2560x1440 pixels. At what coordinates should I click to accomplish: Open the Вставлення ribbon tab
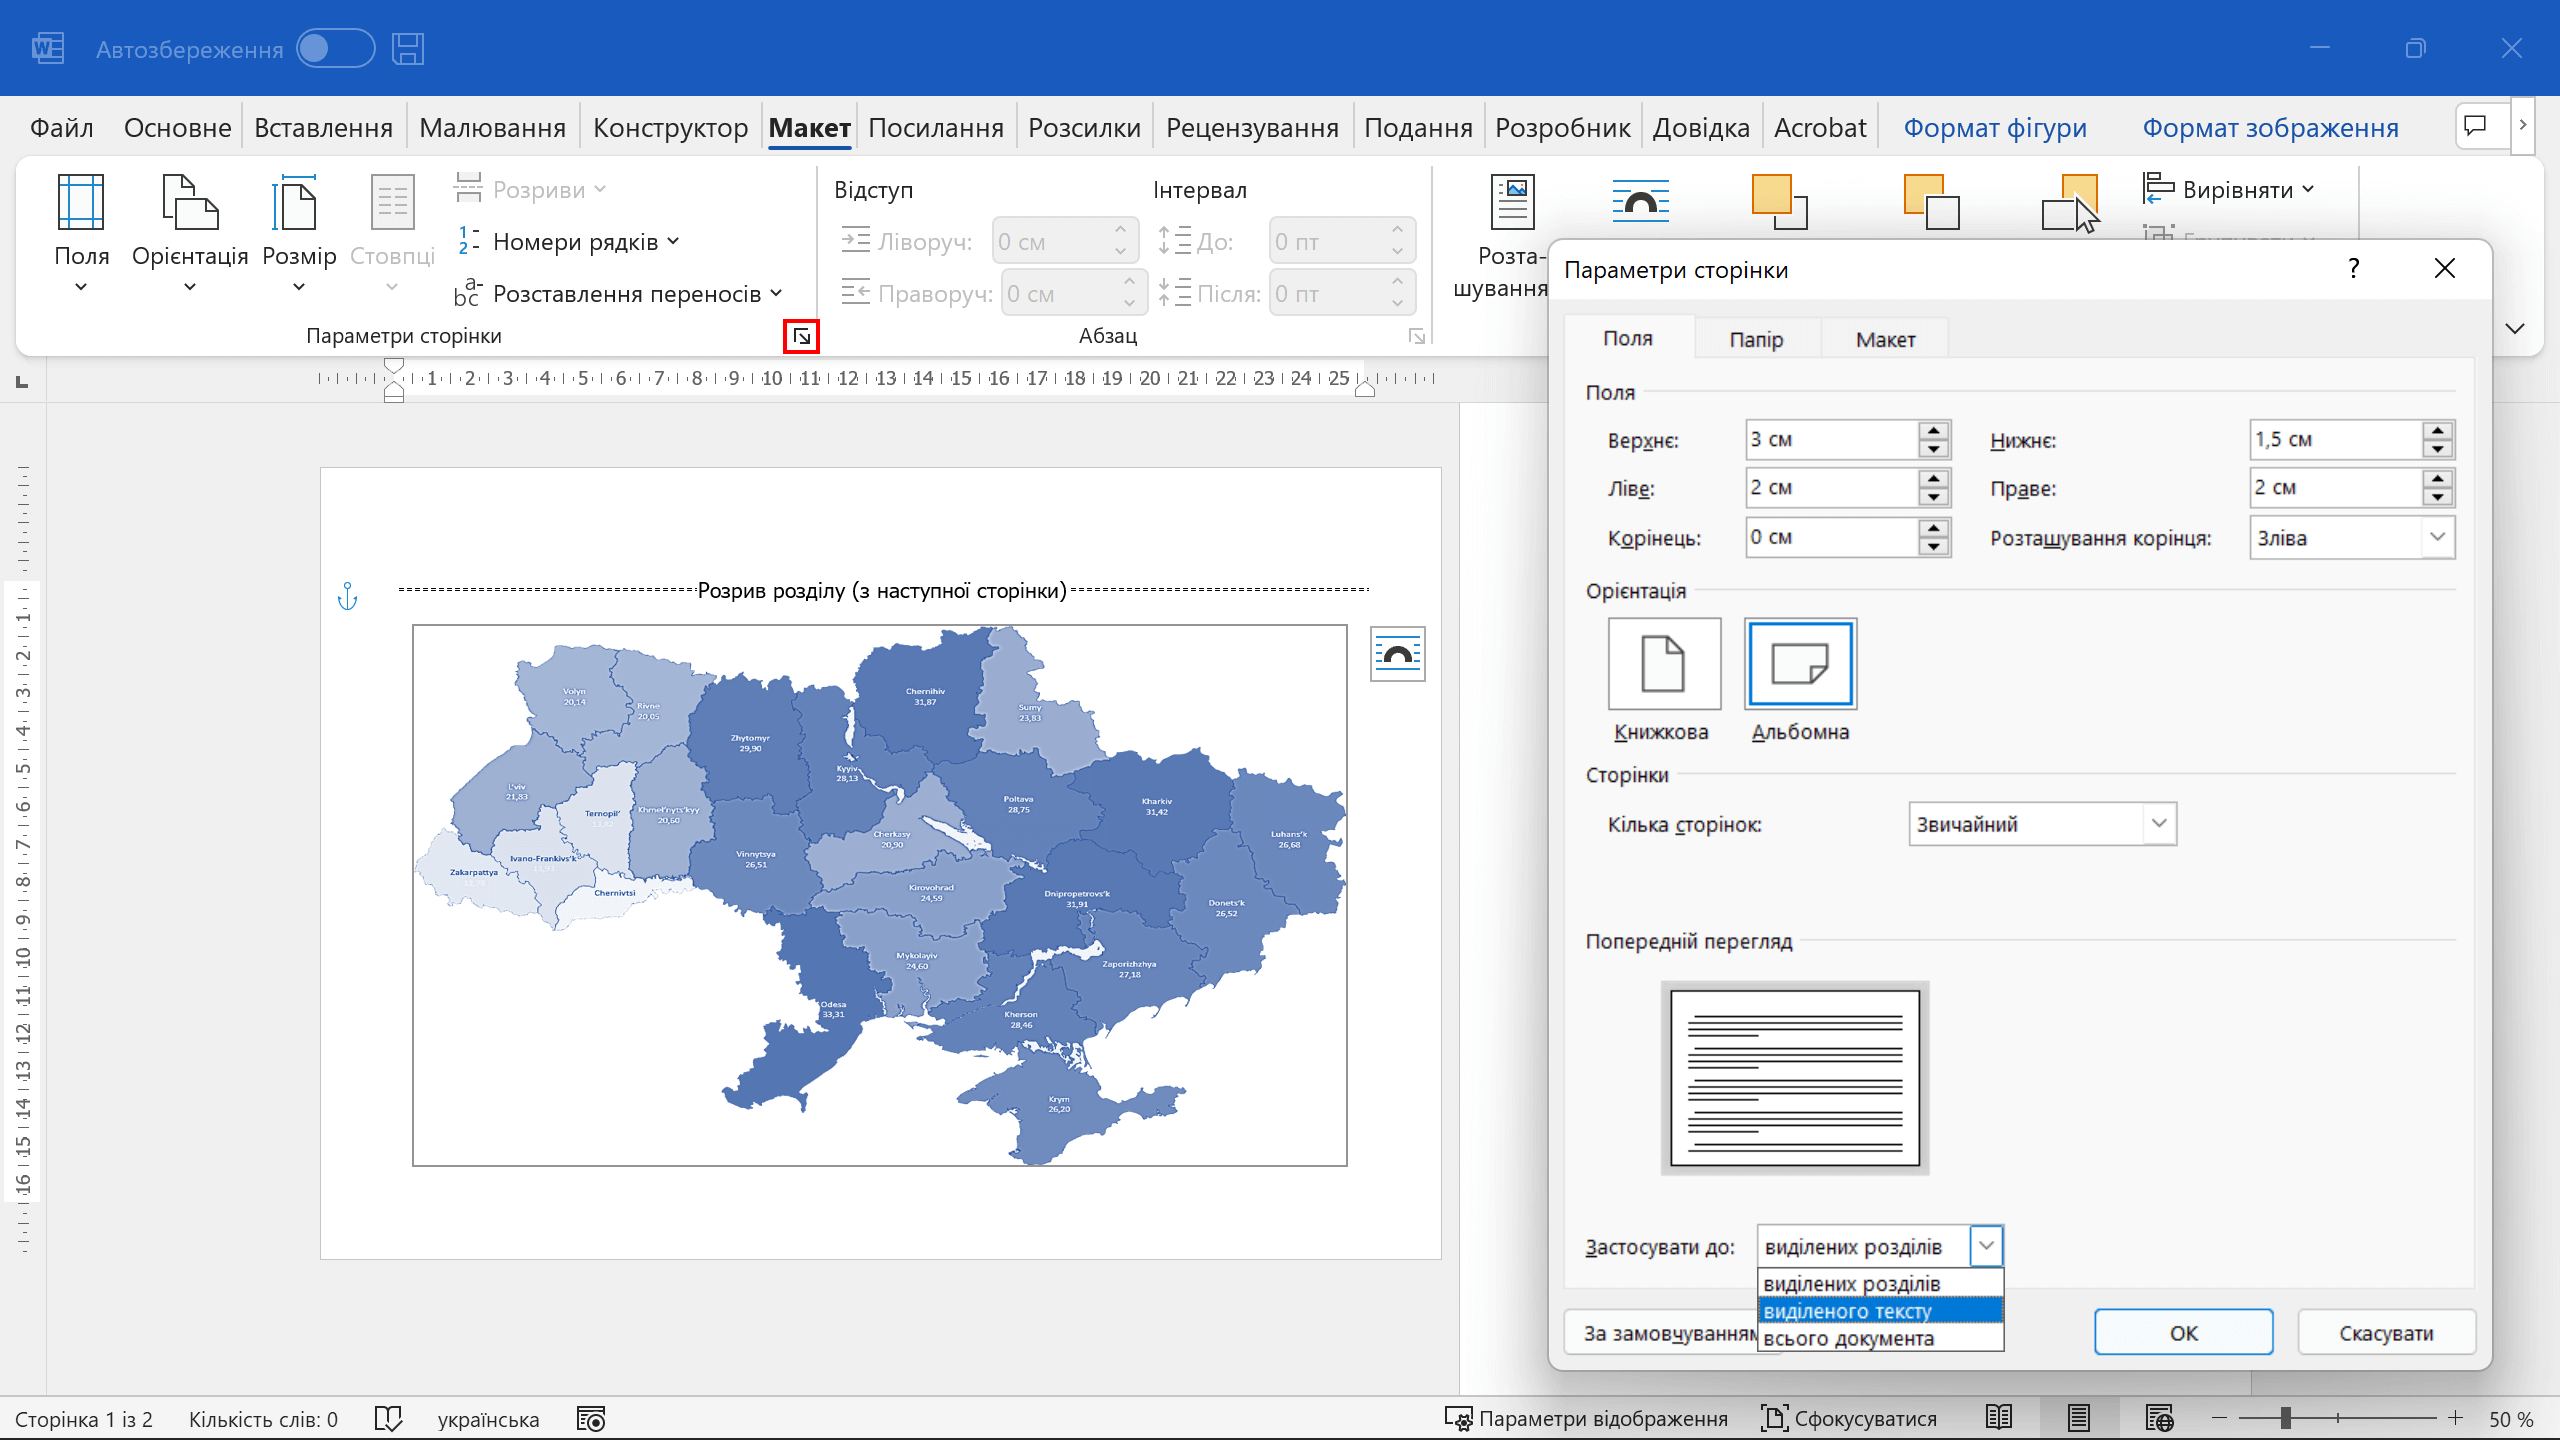pos(323,128)
